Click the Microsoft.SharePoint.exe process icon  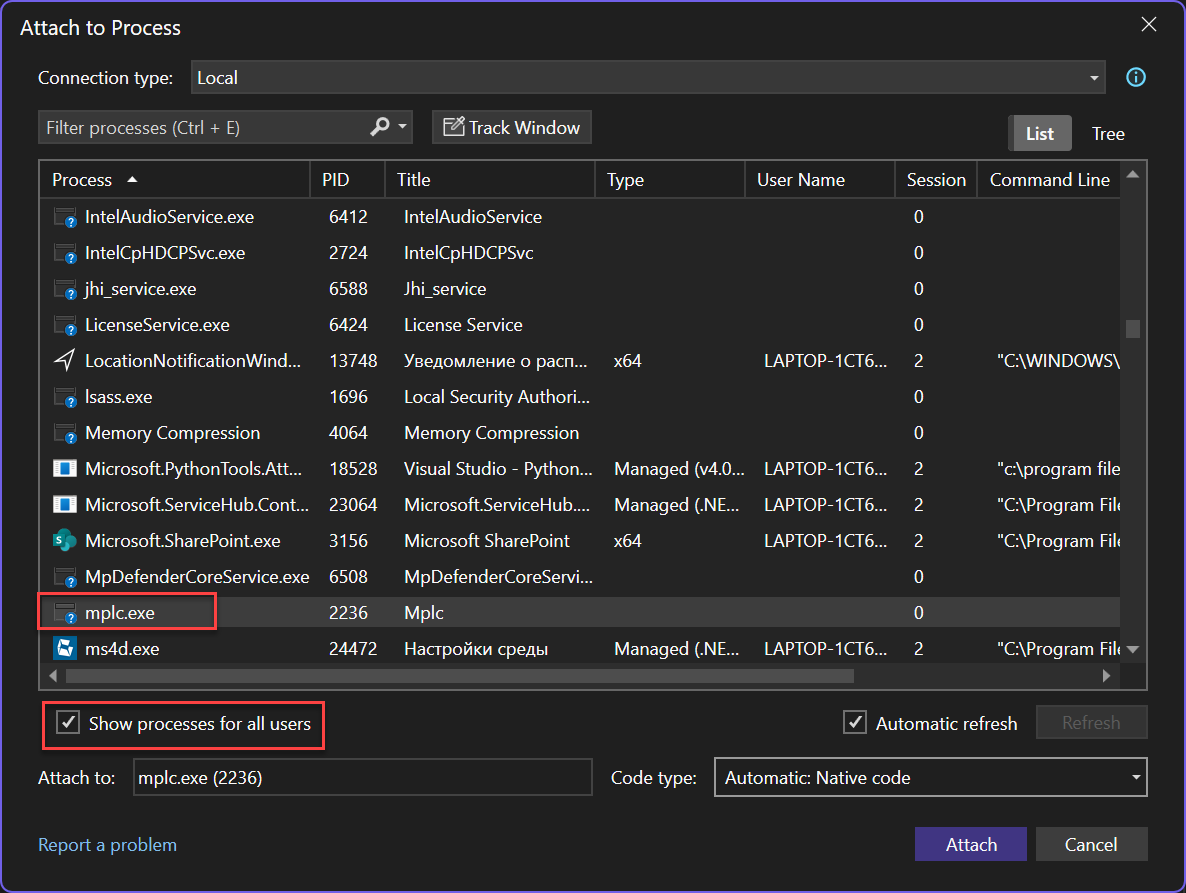(x=65, y=541)
